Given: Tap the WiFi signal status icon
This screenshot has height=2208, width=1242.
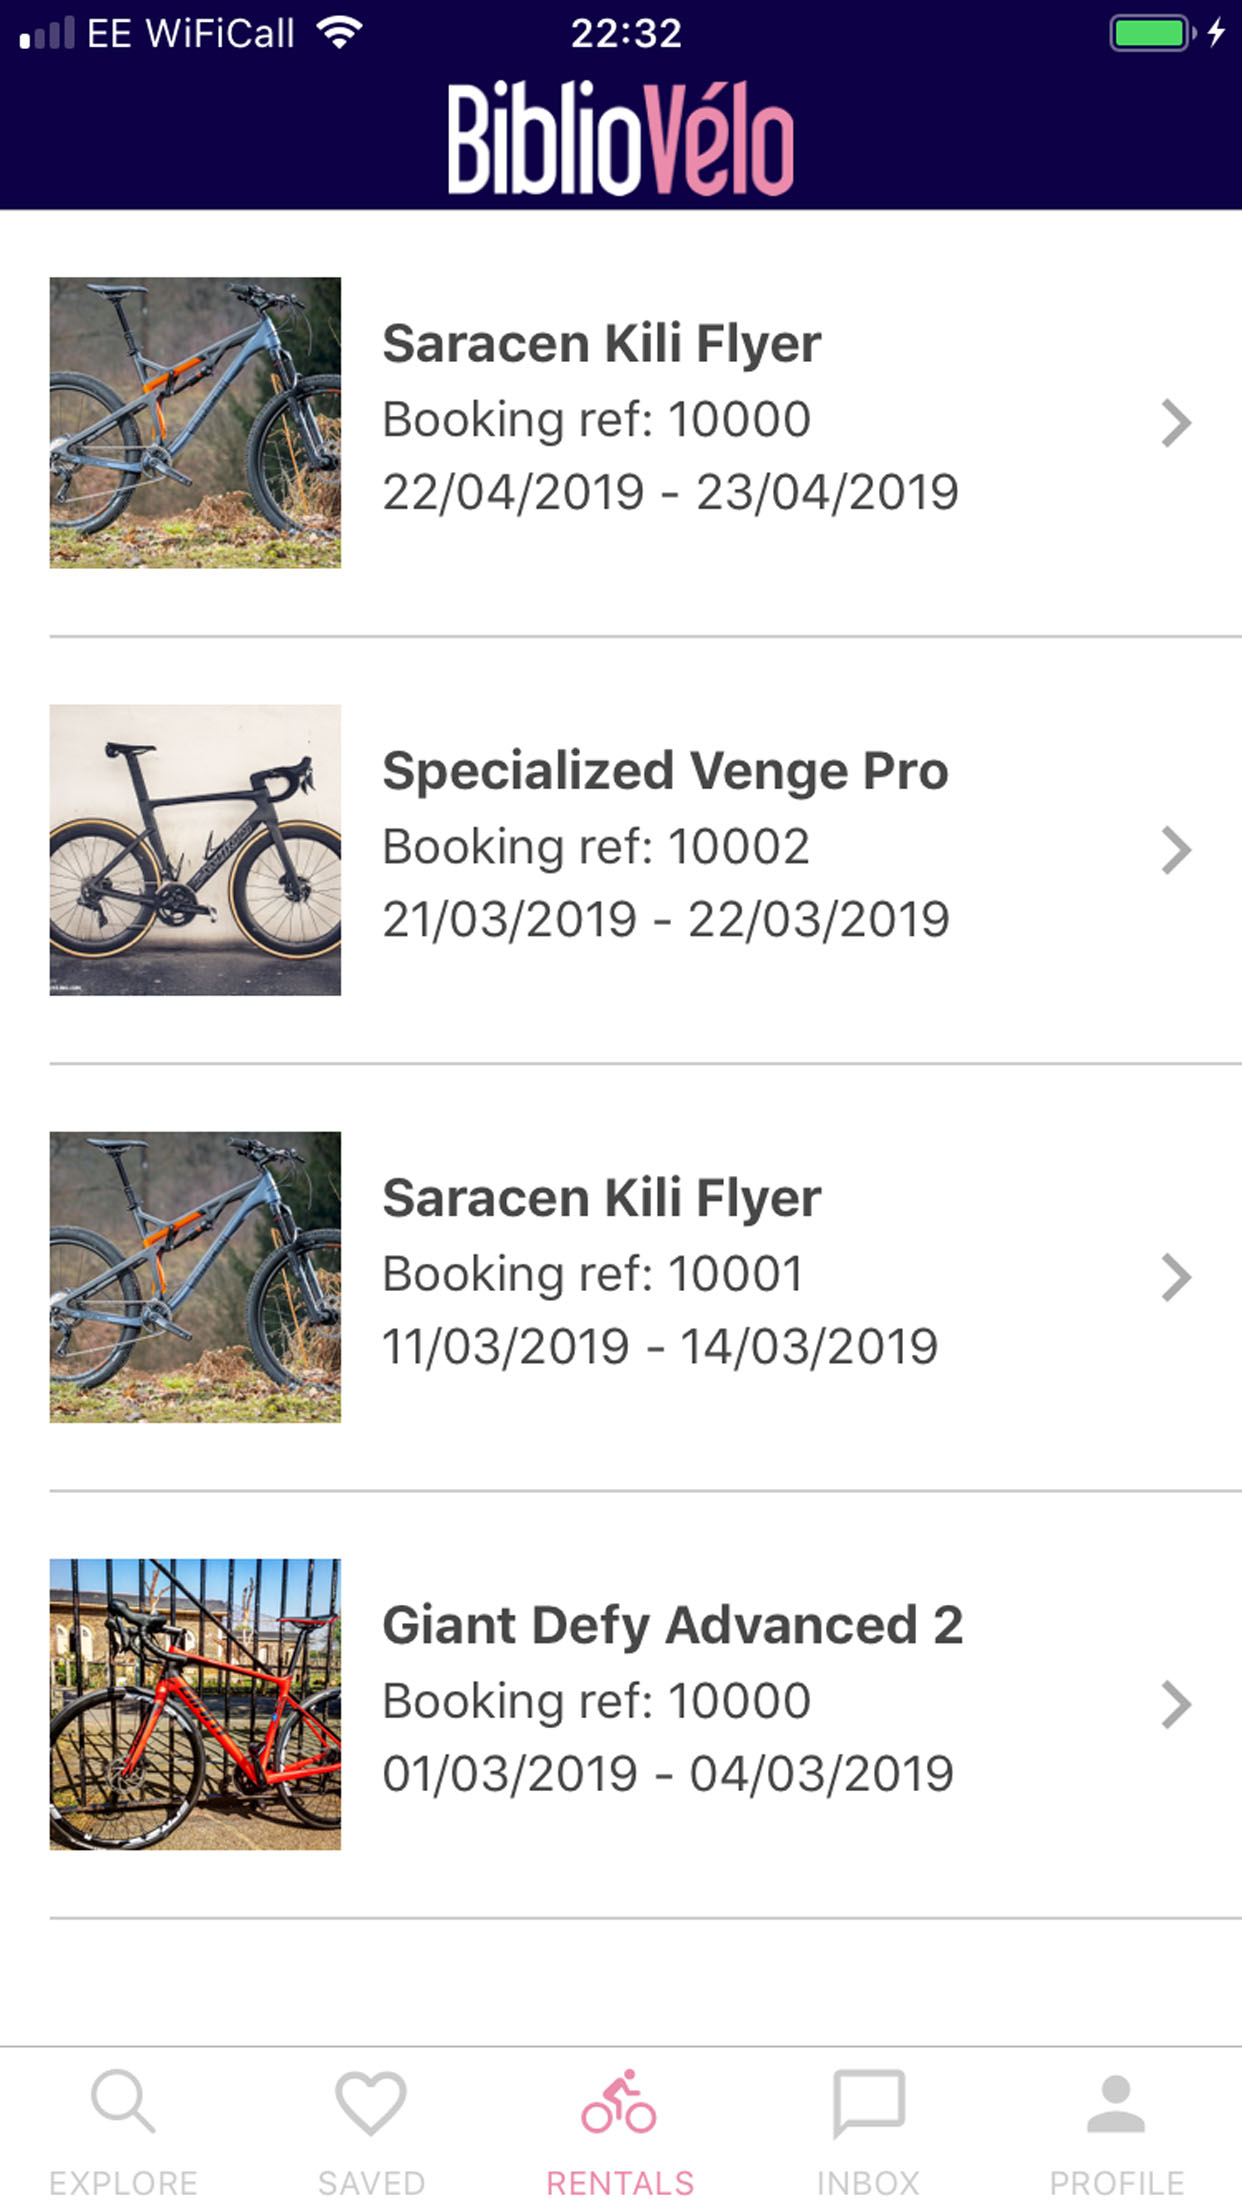Looking at the screenshot, I should [340, 33].
